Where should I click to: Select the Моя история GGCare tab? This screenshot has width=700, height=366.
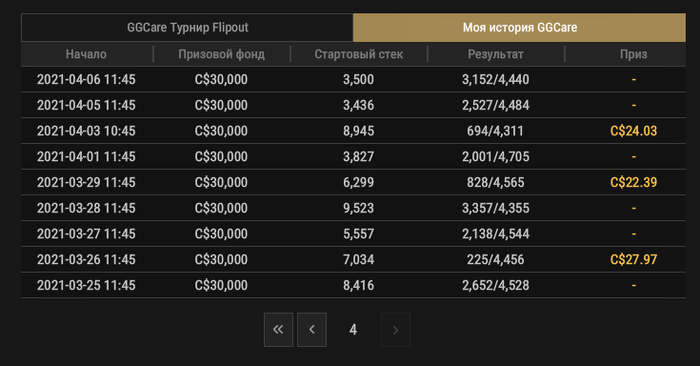tap(519, 28)
